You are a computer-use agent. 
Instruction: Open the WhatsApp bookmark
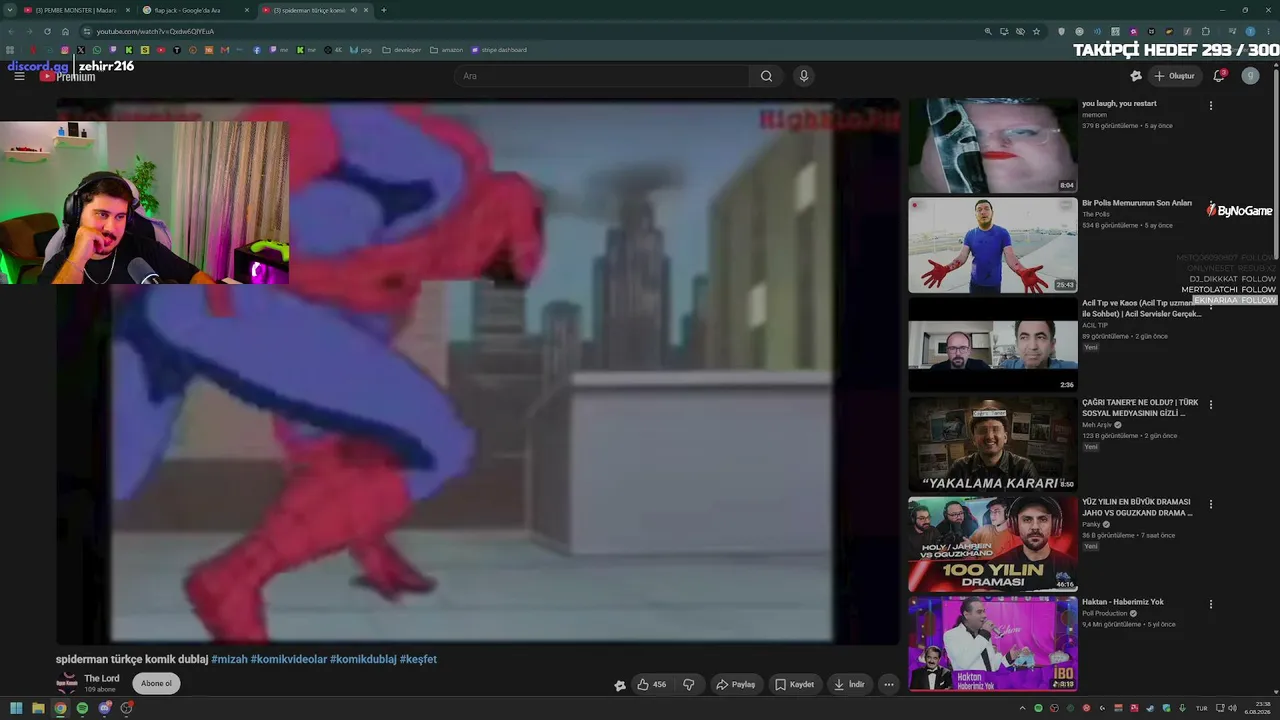tap(97, 50)
